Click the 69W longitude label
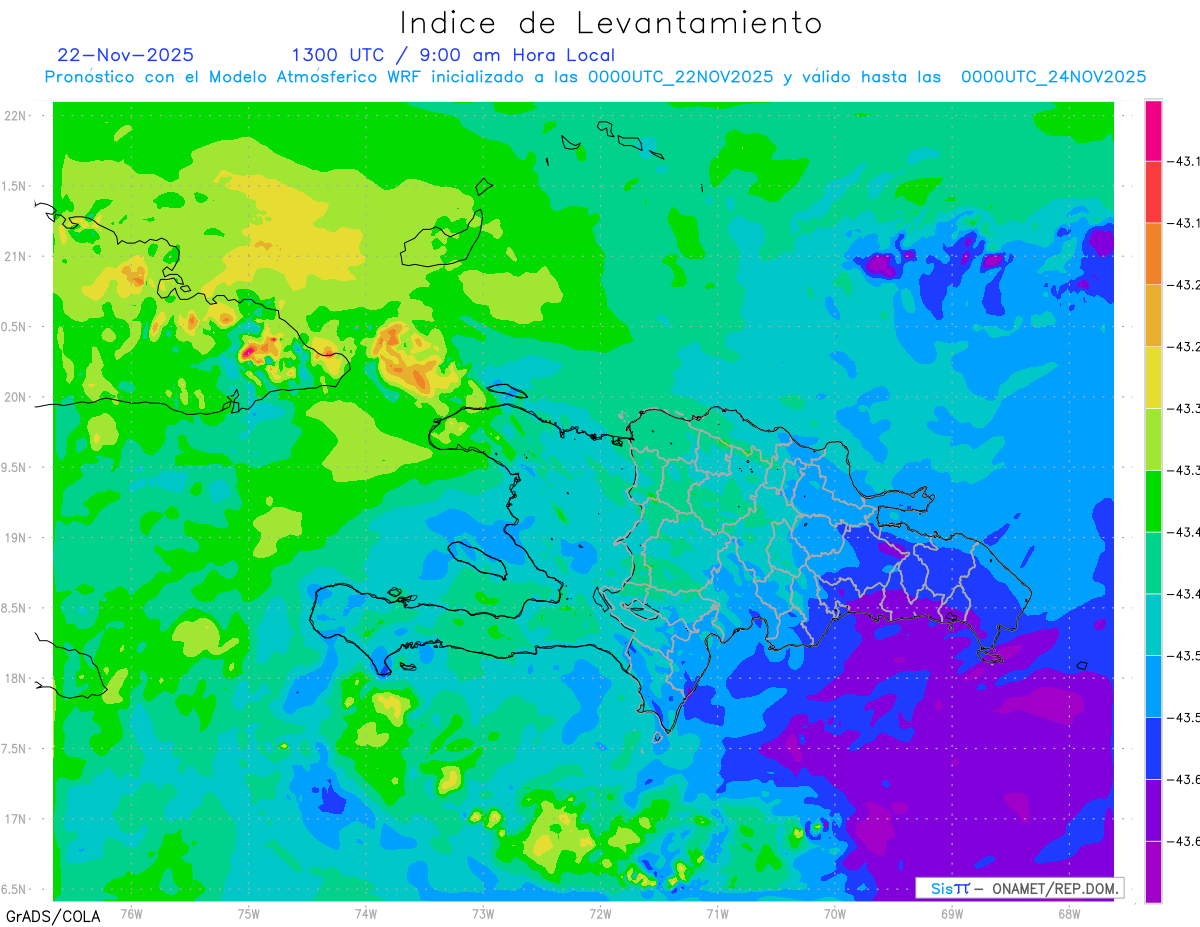Image resolution: width=1200 pixels, height=927 pixels. click(x=951, y=913)
